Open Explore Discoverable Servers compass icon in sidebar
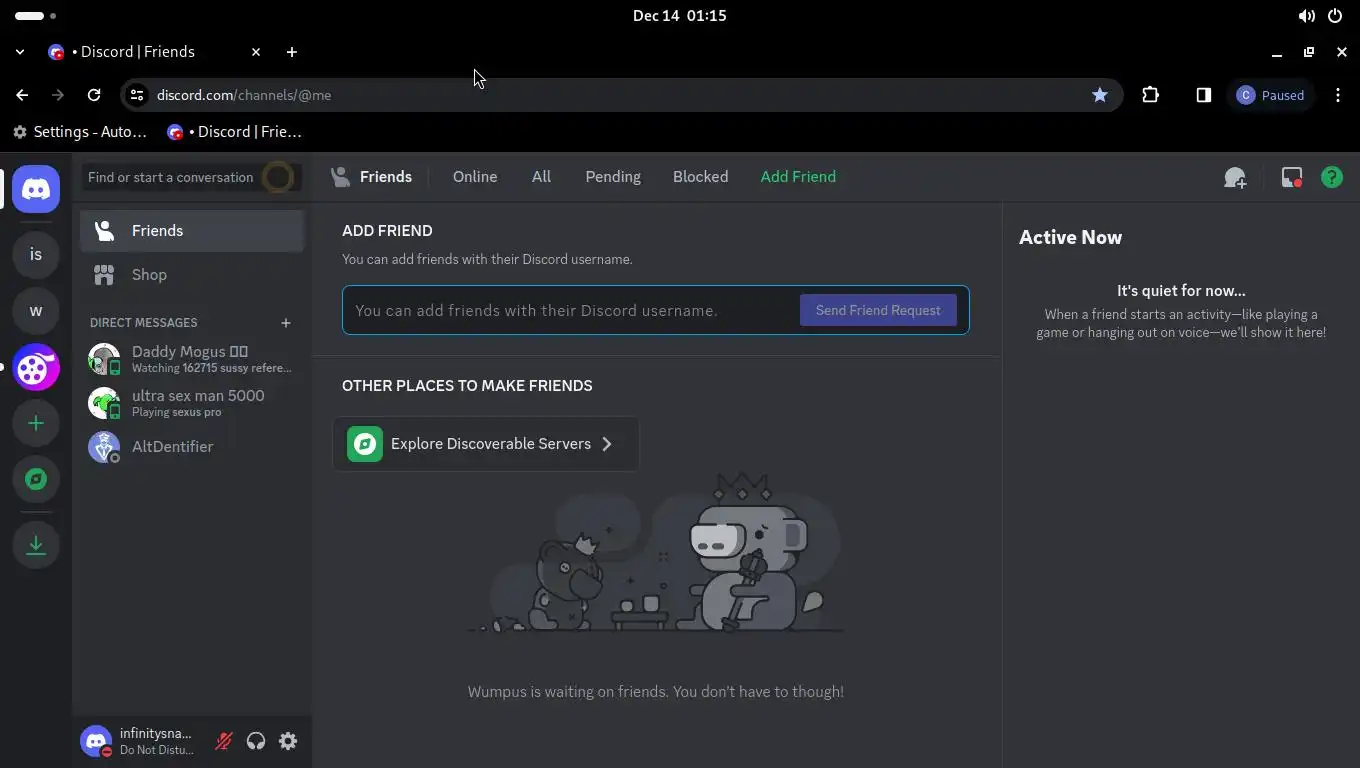Image resolution: width=1360 pixels, height=768 pixels. pos(36,479)
